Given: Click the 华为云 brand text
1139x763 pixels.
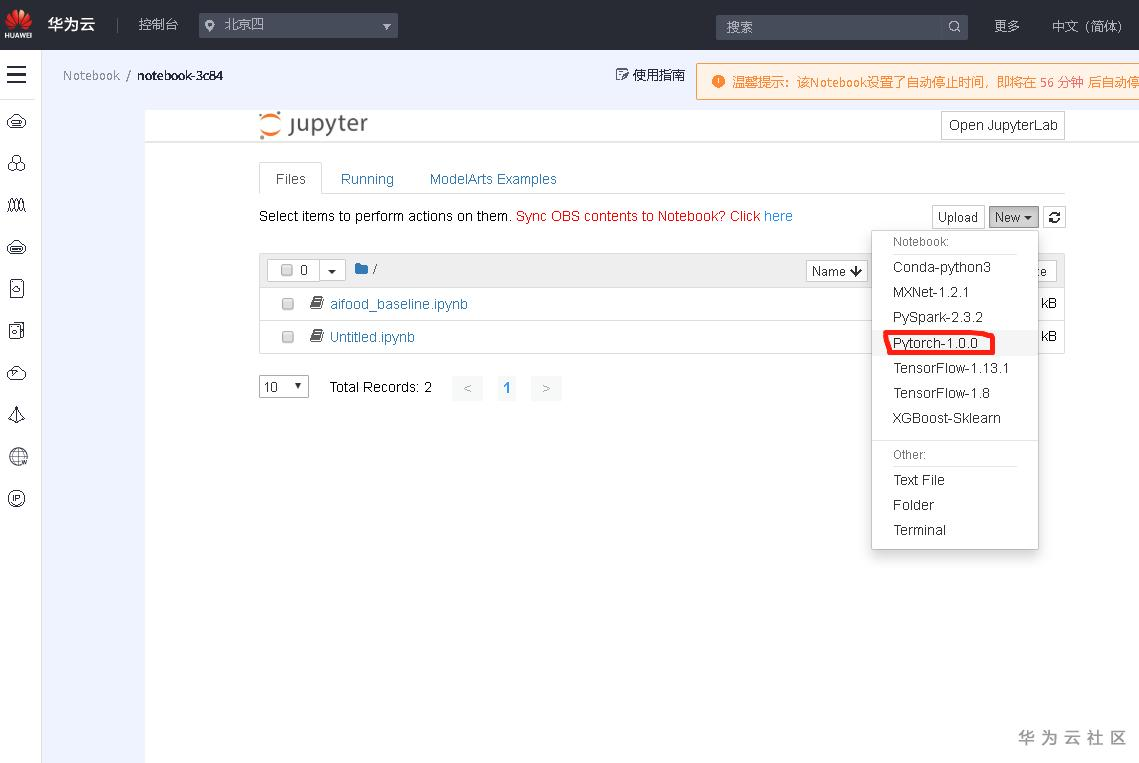Looking at the screenshot, I should (71, 24).
